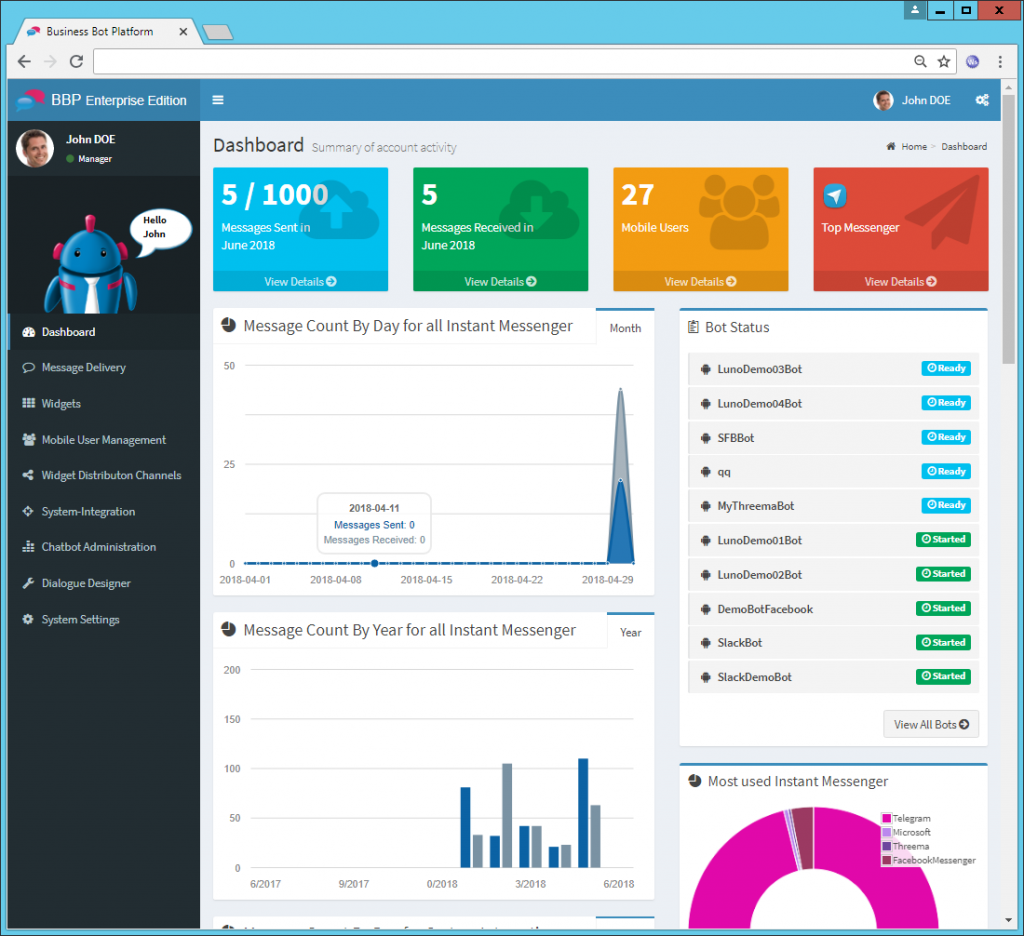The width and height of the screenshot is (1024, 936).
Task: Click Ready badge for qq bot
Action: pyautogui.click(x=946, y=471)
